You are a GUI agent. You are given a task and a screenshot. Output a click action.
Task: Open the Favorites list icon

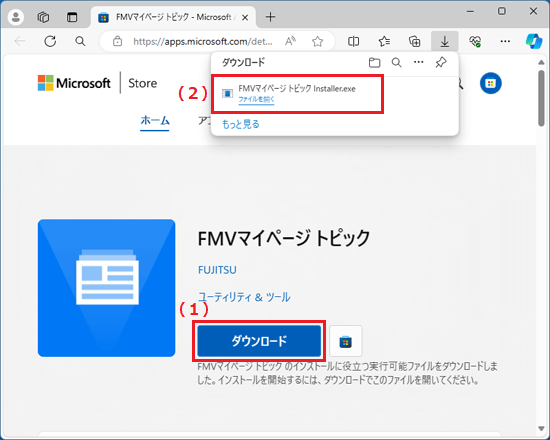pyautogui.click(x=384, y=41)
